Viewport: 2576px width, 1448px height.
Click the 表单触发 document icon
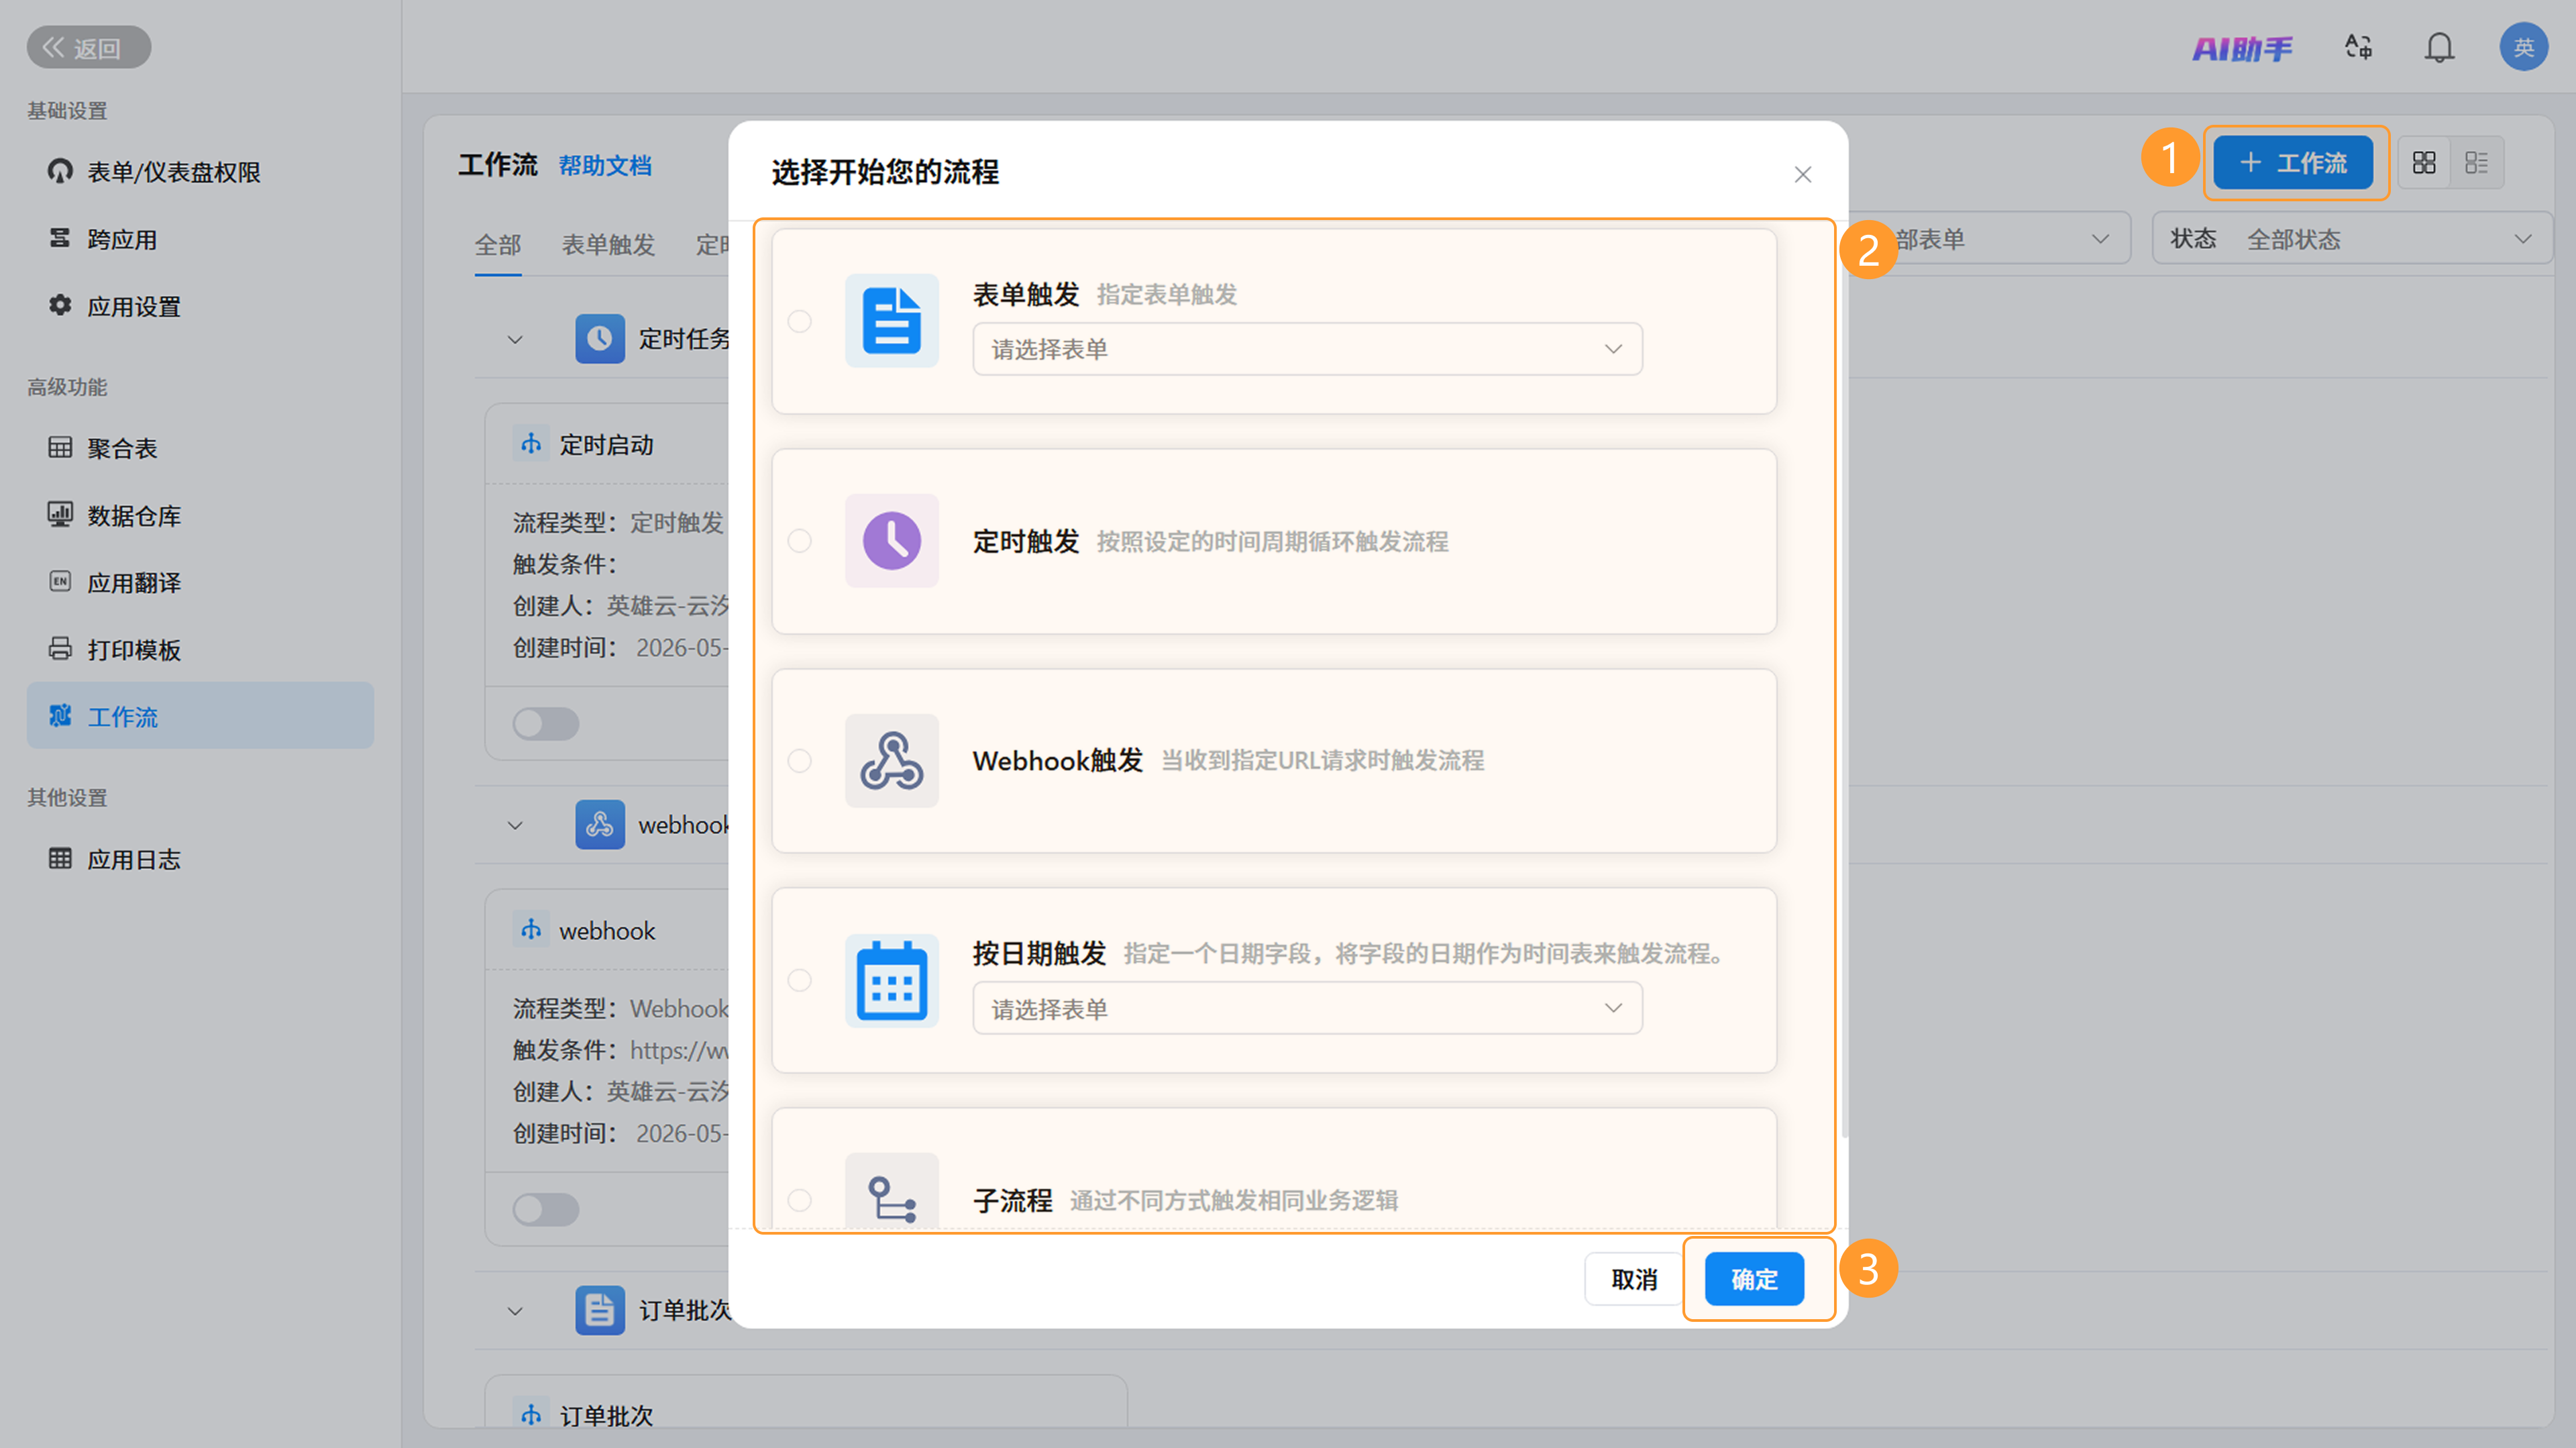[892, 320]
